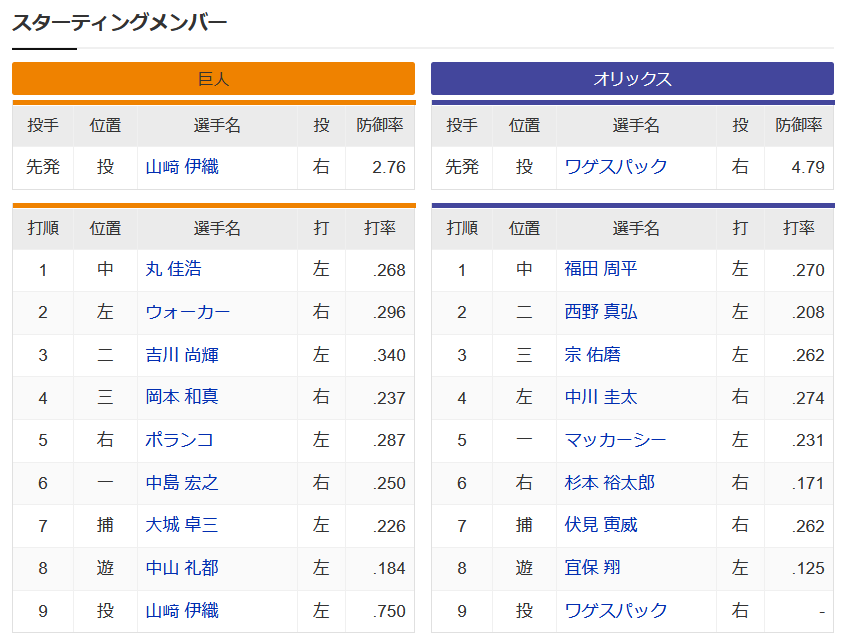Open 福田 周平 player page
Viewport: 843px width, 643px height.
point(601,269)
